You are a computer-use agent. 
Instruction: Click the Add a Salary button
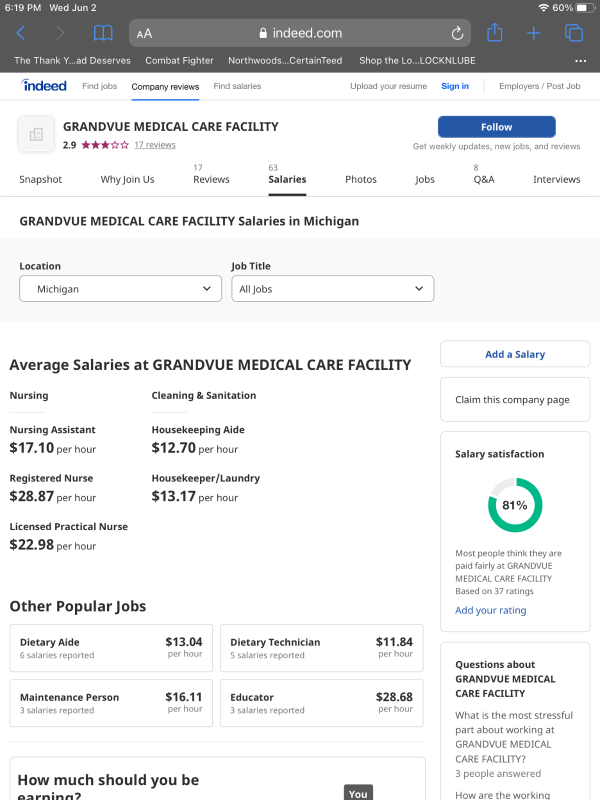515,354
